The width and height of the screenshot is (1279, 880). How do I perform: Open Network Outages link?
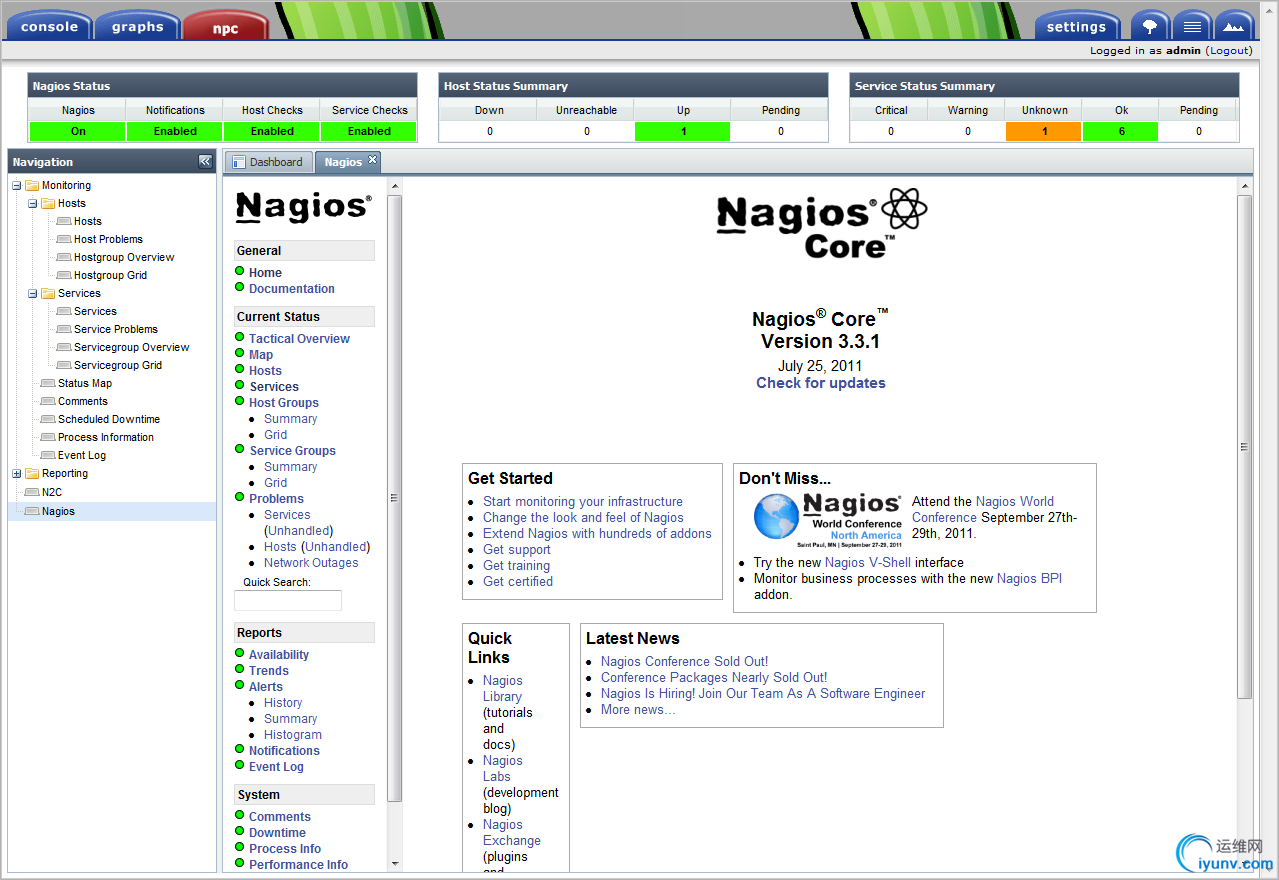(x=311, y=563)
